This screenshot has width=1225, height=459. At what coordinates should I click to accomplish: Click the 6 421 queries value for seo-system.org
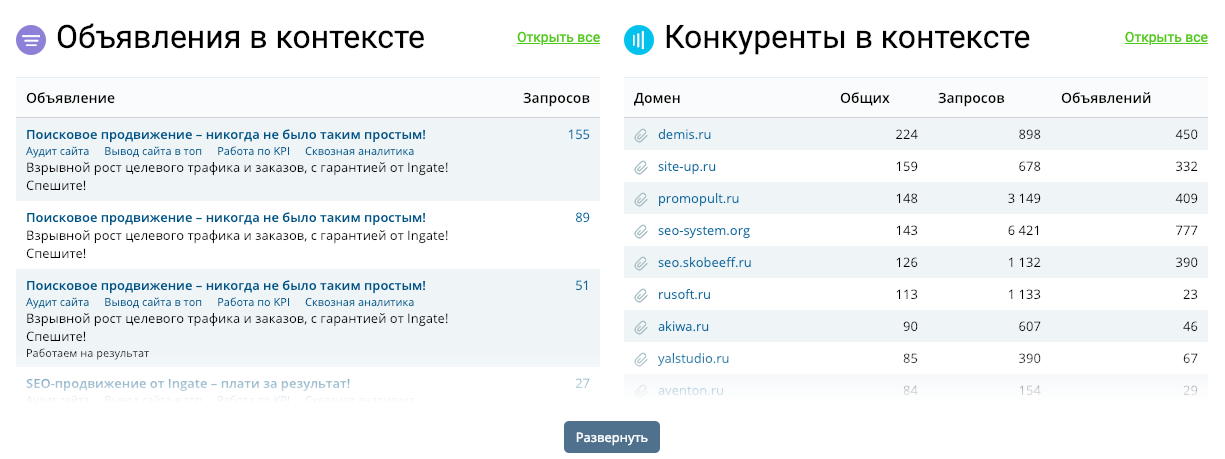click(x=1024, y=231)
